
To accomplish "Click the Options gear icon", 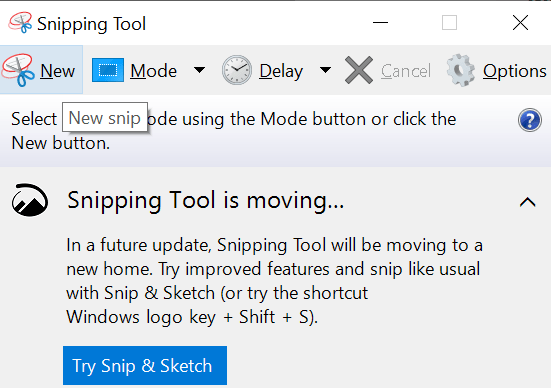I will pyautogui.click(x=461, y=70).
